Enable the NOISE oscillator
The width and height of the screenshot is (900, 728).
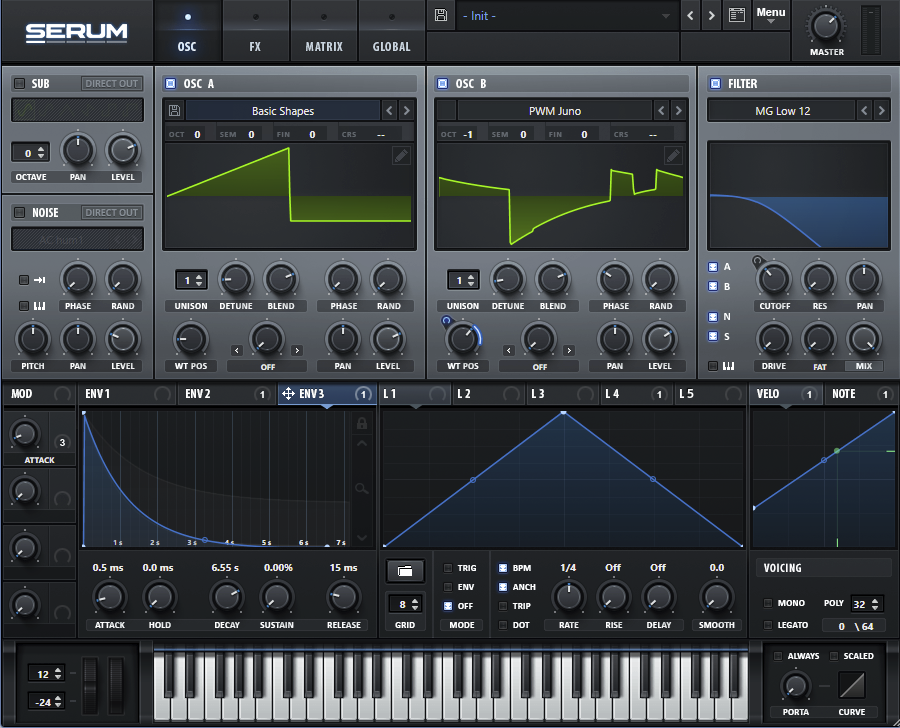pos(20,212)
